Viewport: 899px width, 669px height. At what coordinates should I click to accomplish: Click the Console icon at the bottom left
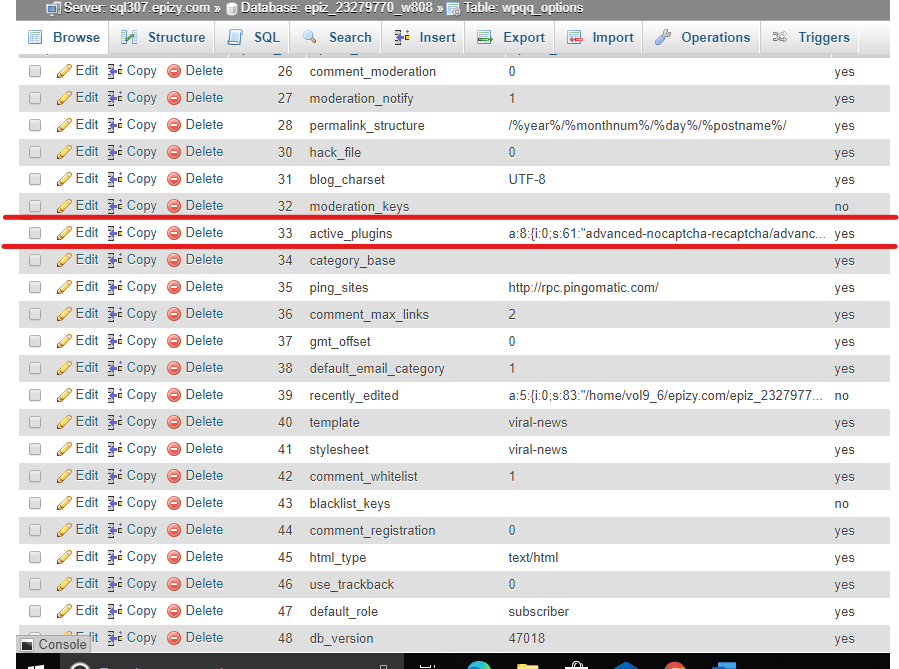27,645
